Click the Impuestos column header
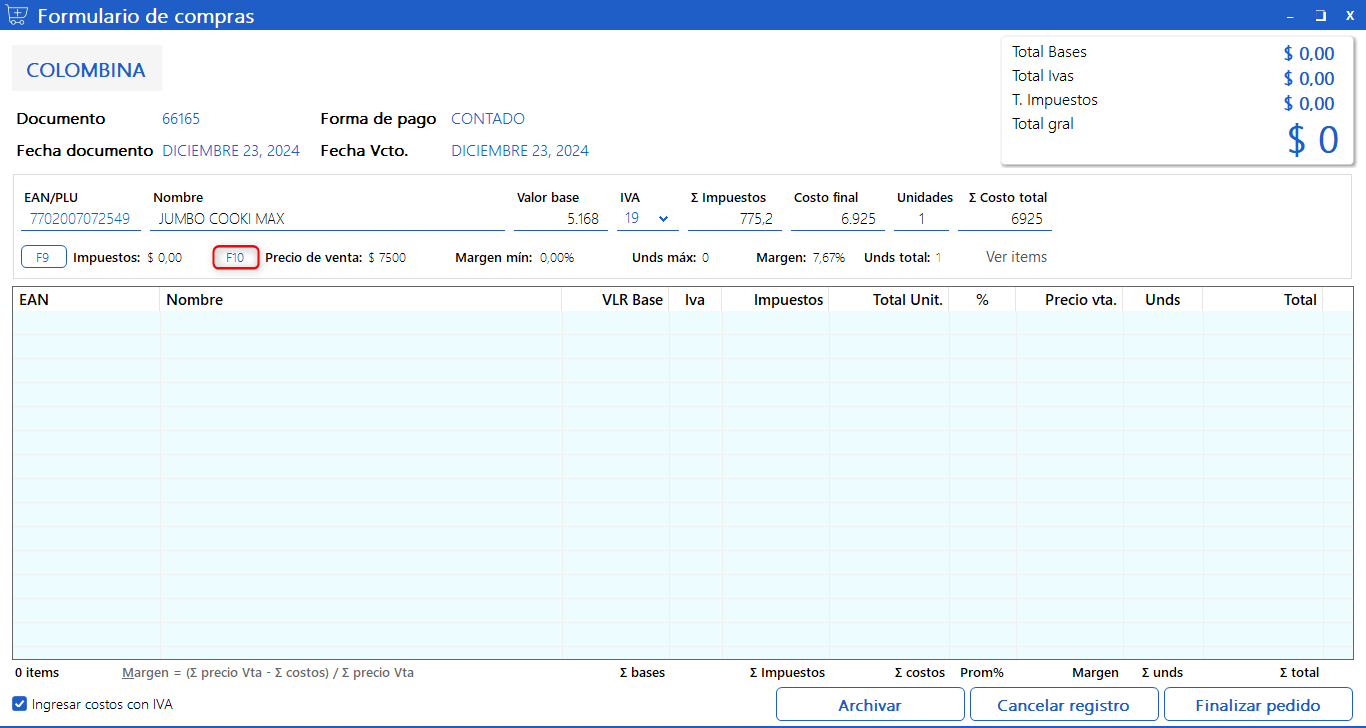Screen dimensions: 1366x728 click(x=775, y=299)
